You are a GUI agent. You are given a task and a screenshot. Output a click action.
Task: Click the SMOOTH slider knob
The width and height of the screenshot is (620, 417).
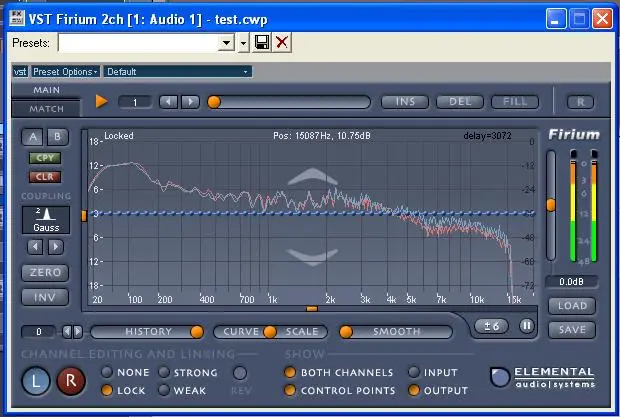click(346, 332)
